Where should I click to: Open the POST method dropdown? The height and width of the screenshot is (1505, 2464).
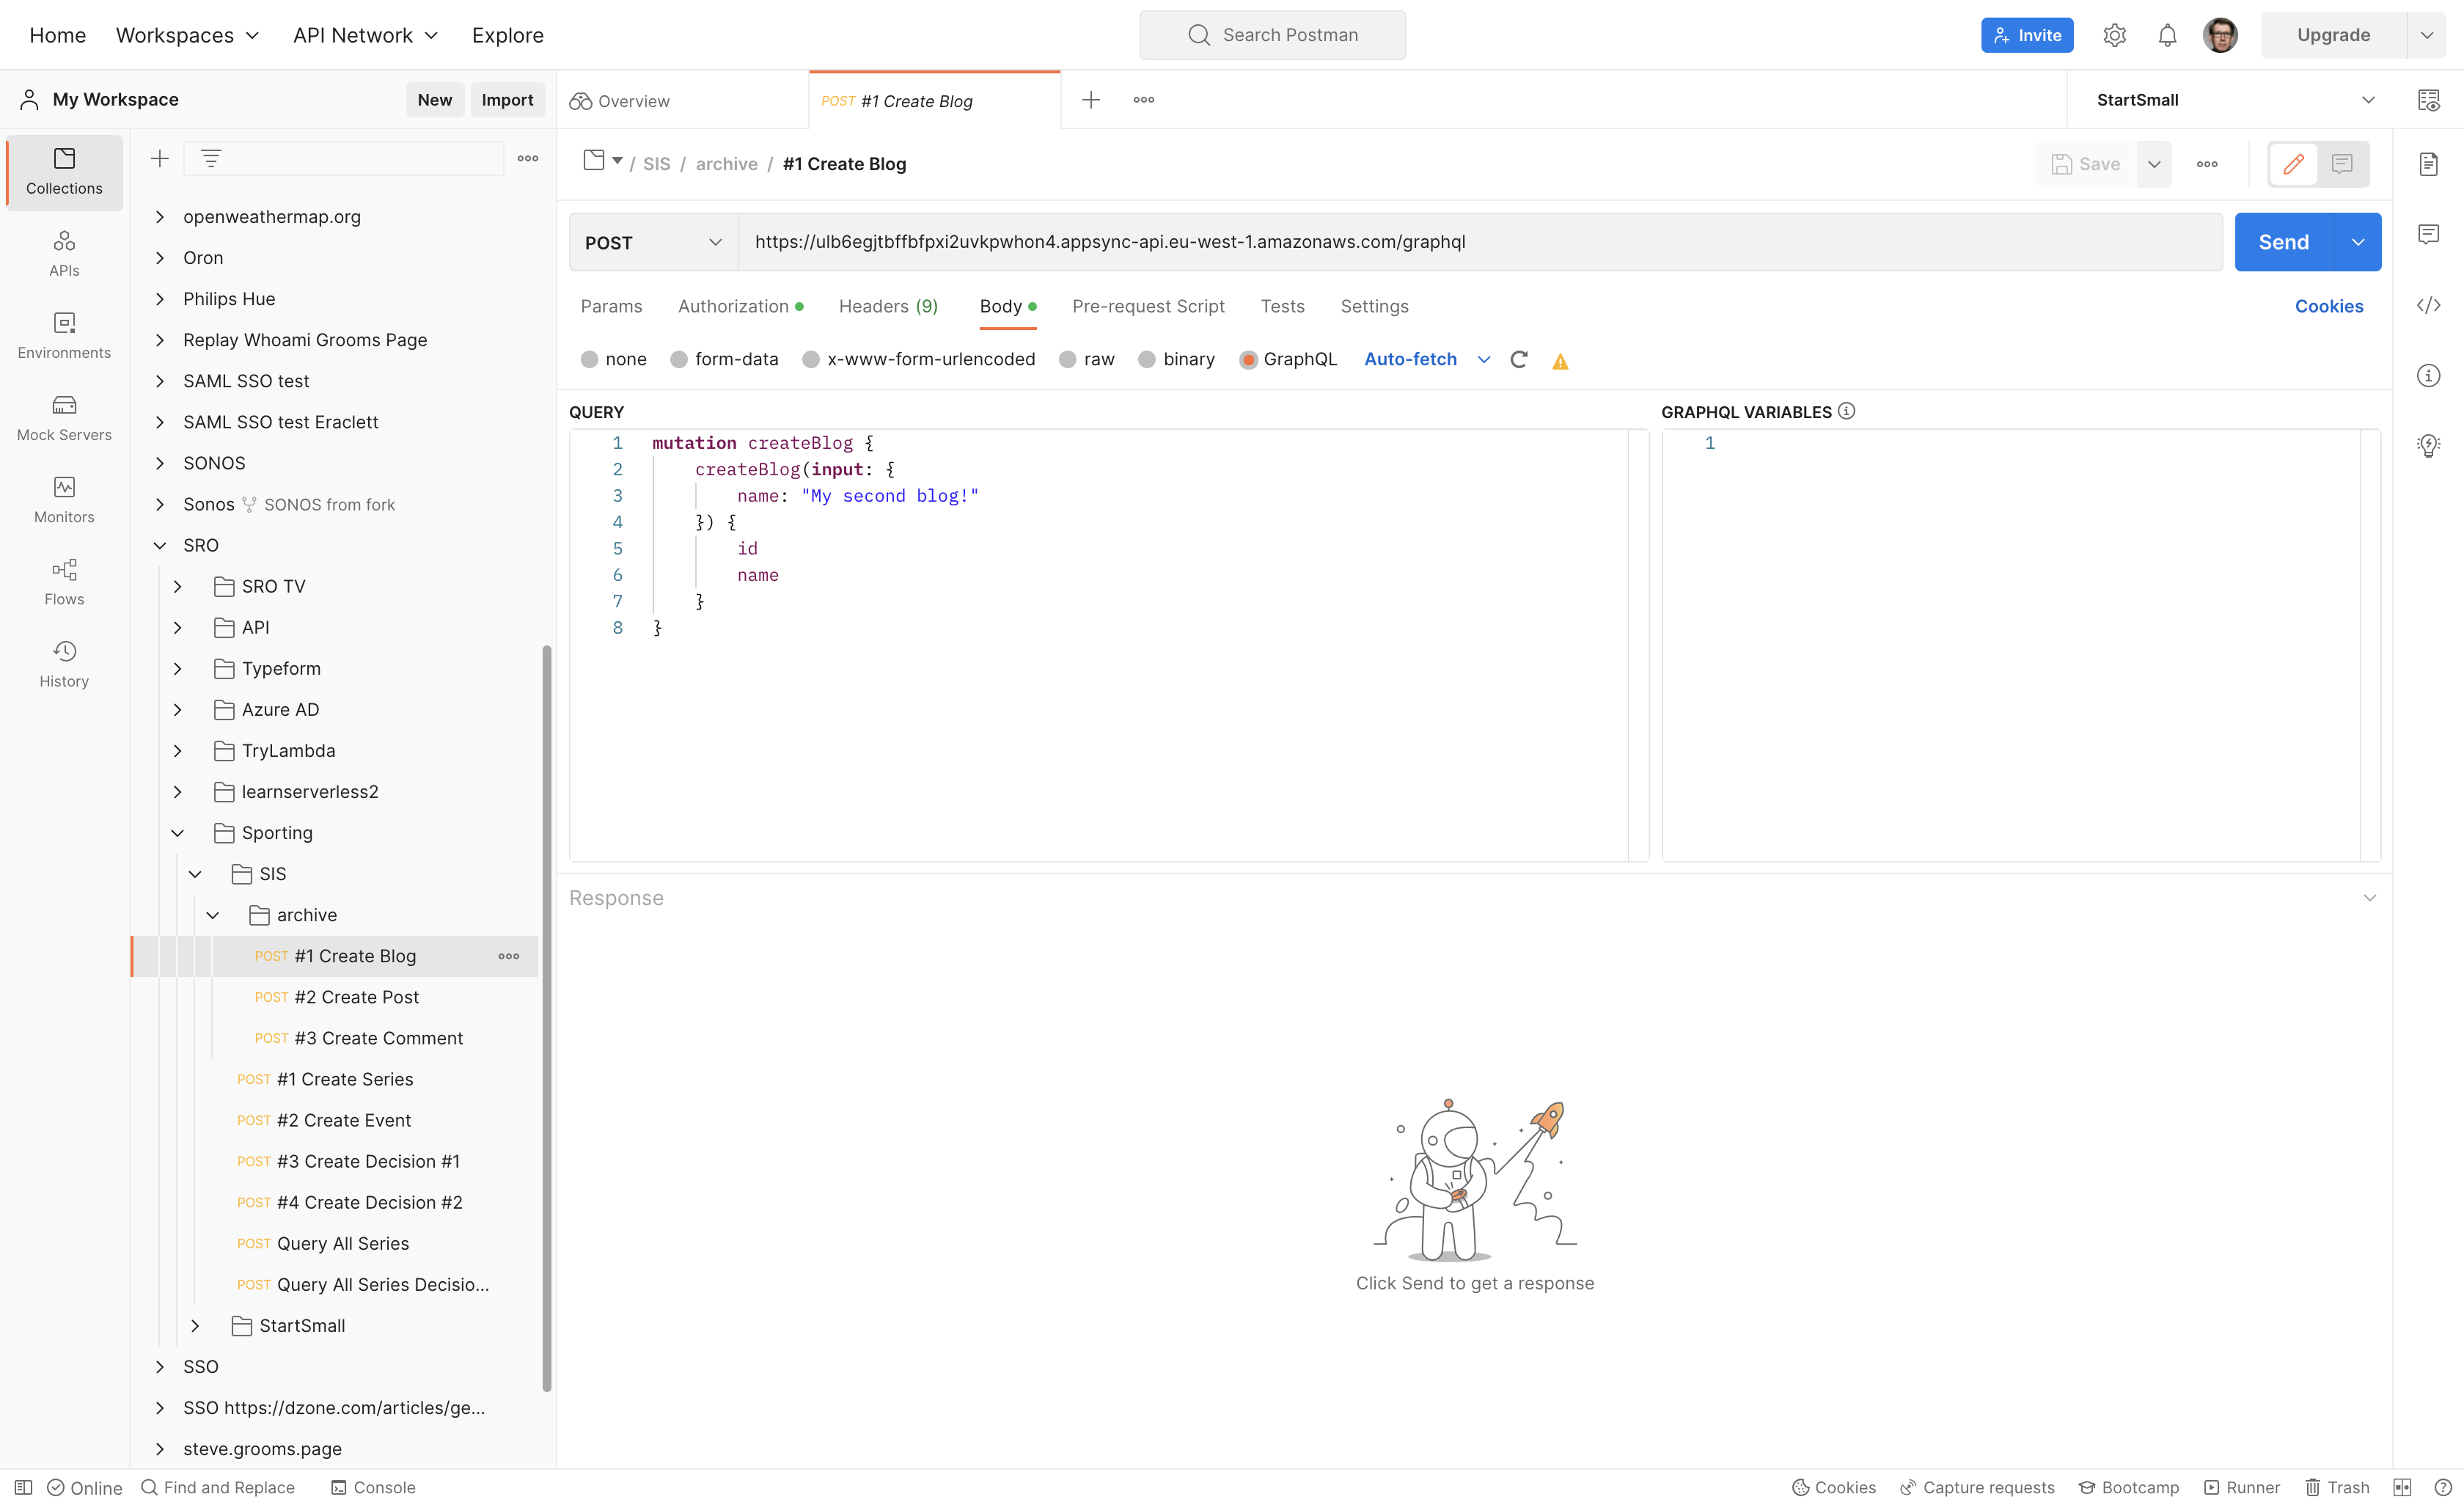pyautogui.click(x=651, y=241)
